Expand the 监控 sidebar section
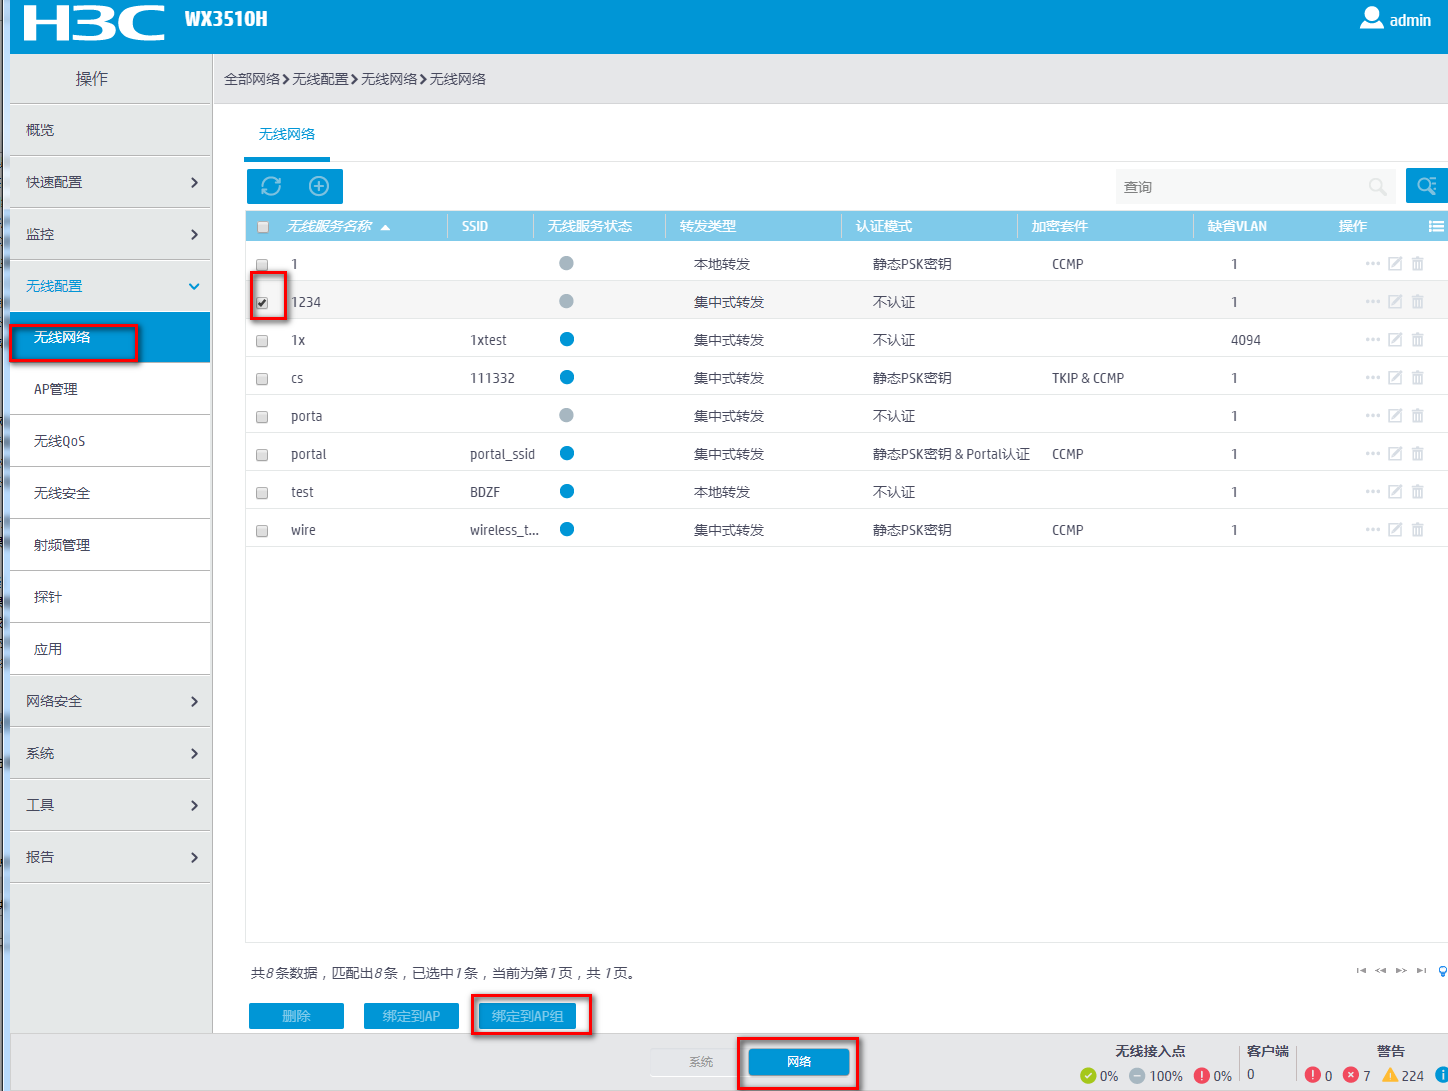The width and height of the screenshot is (1448, 1091). (110, 234)
